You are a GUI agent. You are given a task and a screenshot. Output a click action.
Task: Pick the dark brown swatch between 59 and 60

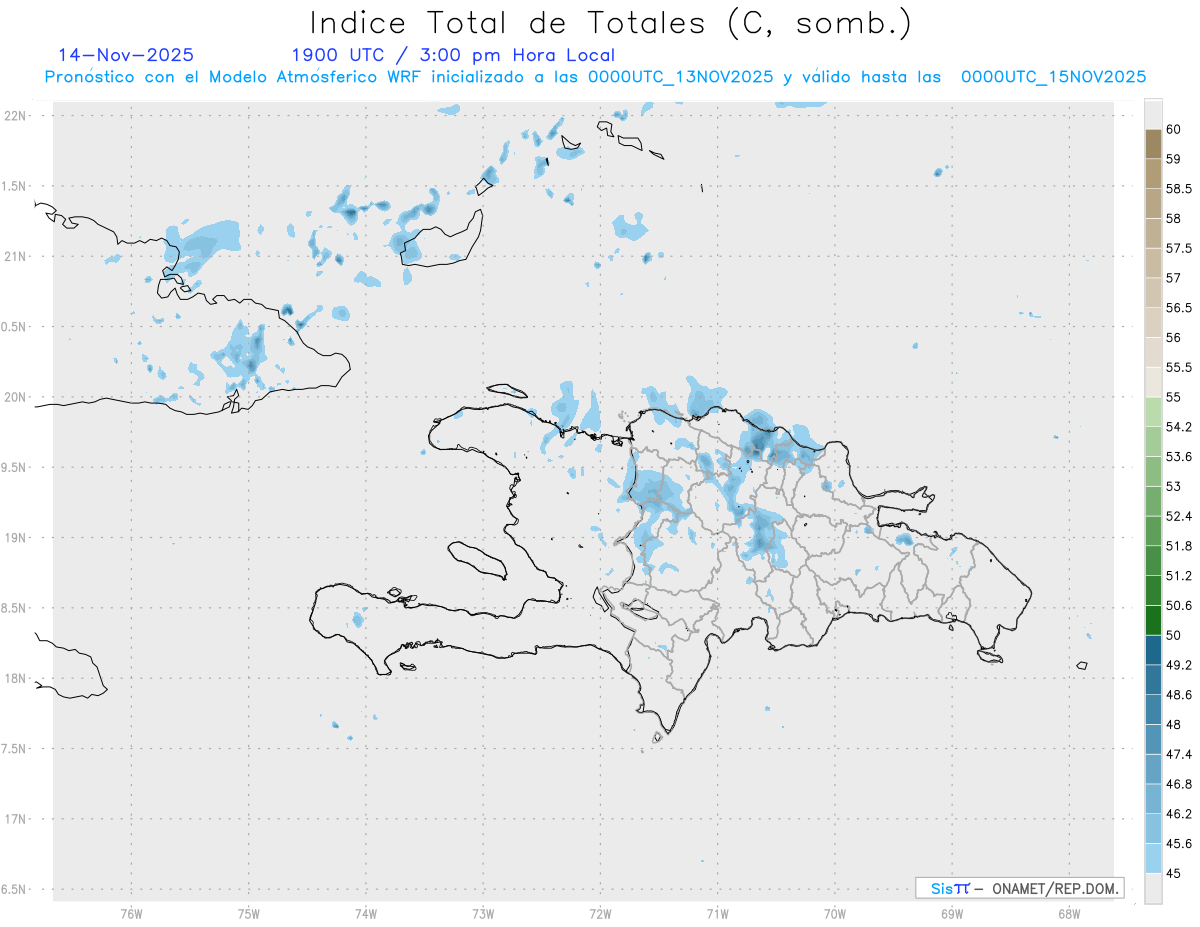click(1153, 144)
